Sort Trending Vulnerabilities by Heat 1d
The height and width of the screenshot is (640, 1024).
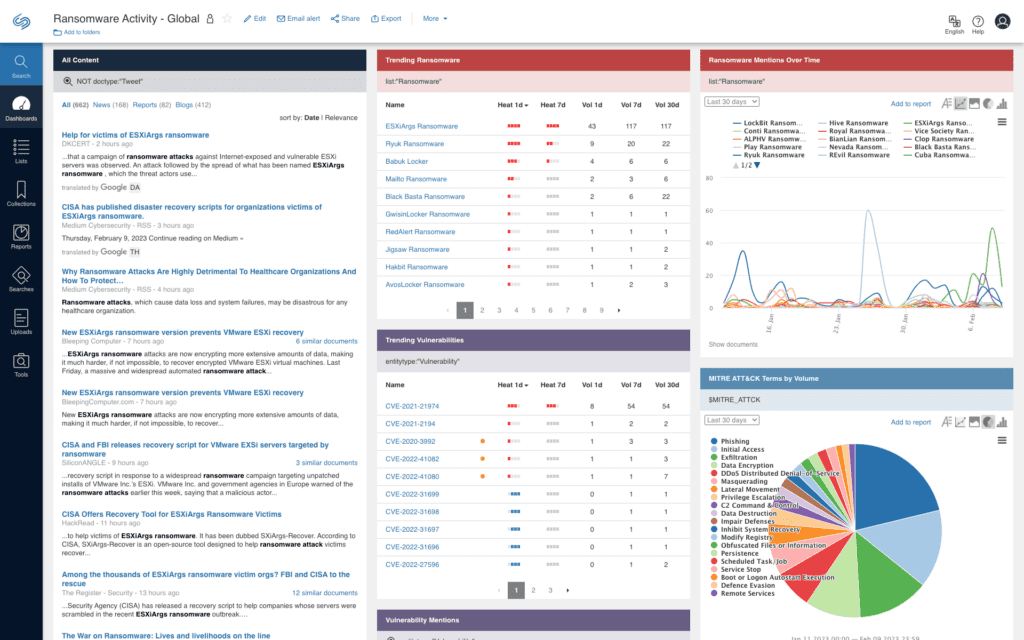coord(513,385)
